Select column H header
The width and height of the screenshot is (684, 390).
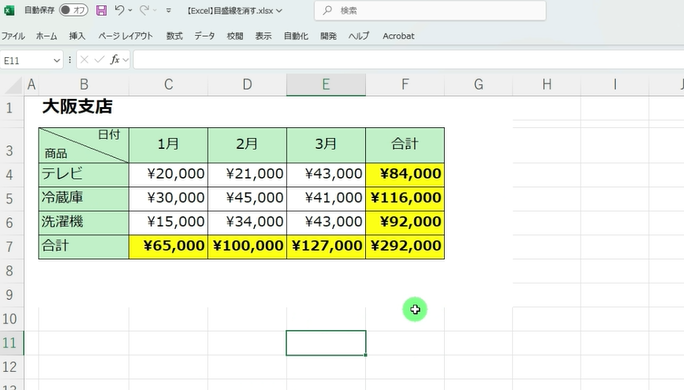[547, 84]
